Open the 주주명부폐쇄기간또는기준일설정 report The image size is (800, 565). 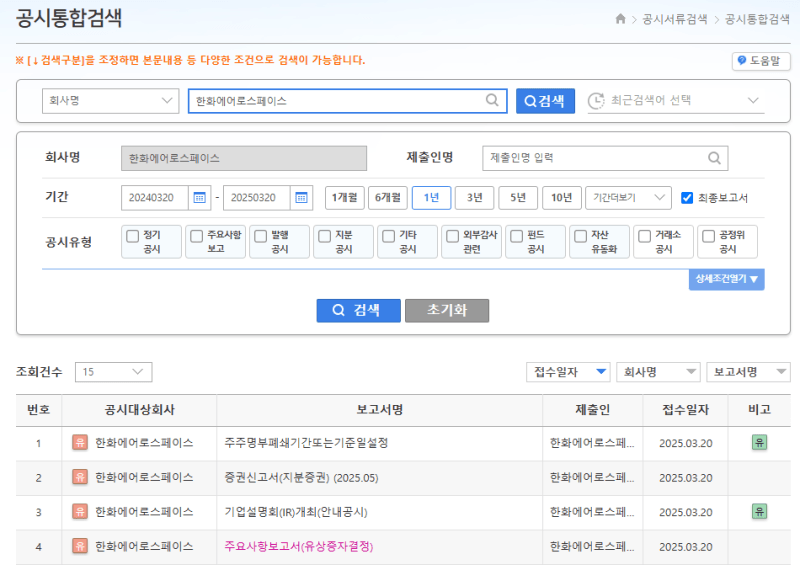click(x=306, y=443)
